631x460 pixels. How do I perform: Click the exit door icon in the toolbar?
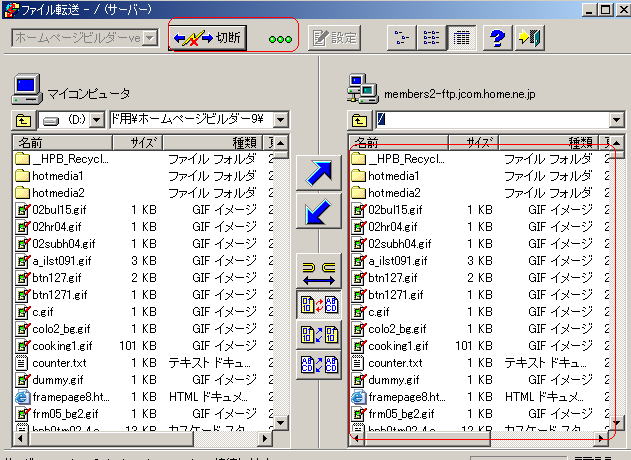coord(528,38)
